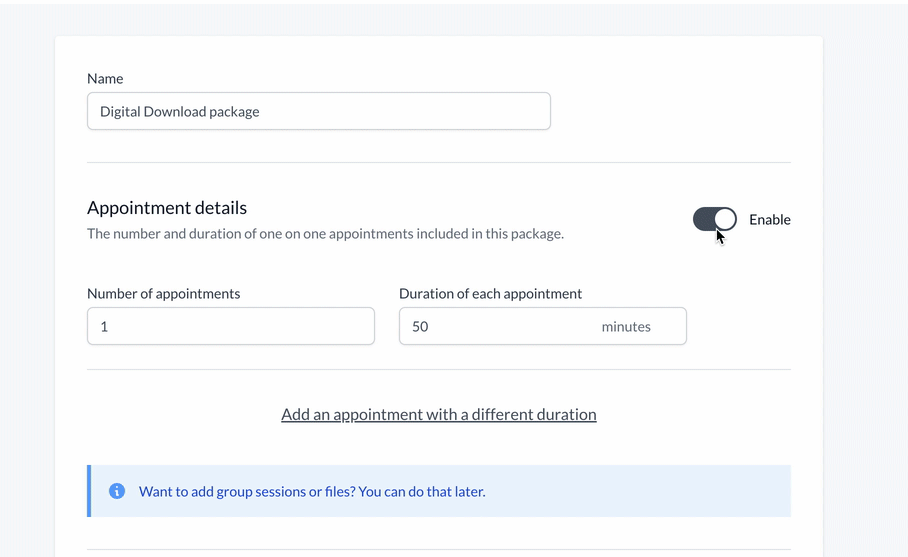The image size is (908, 557).
Task: Click the group sessions or files info banner text
Action: [x=312, y=492]
